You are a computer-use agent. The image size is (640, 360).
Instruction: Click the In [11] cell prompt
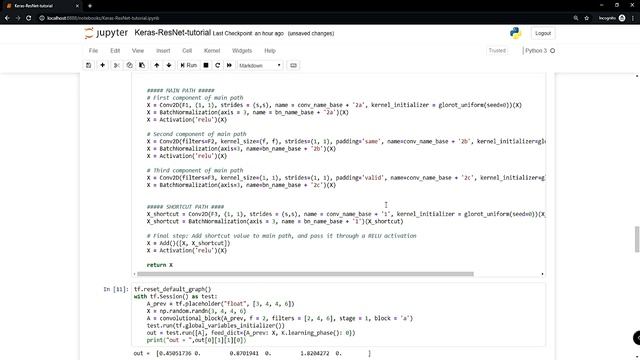(x=116, y=289)
